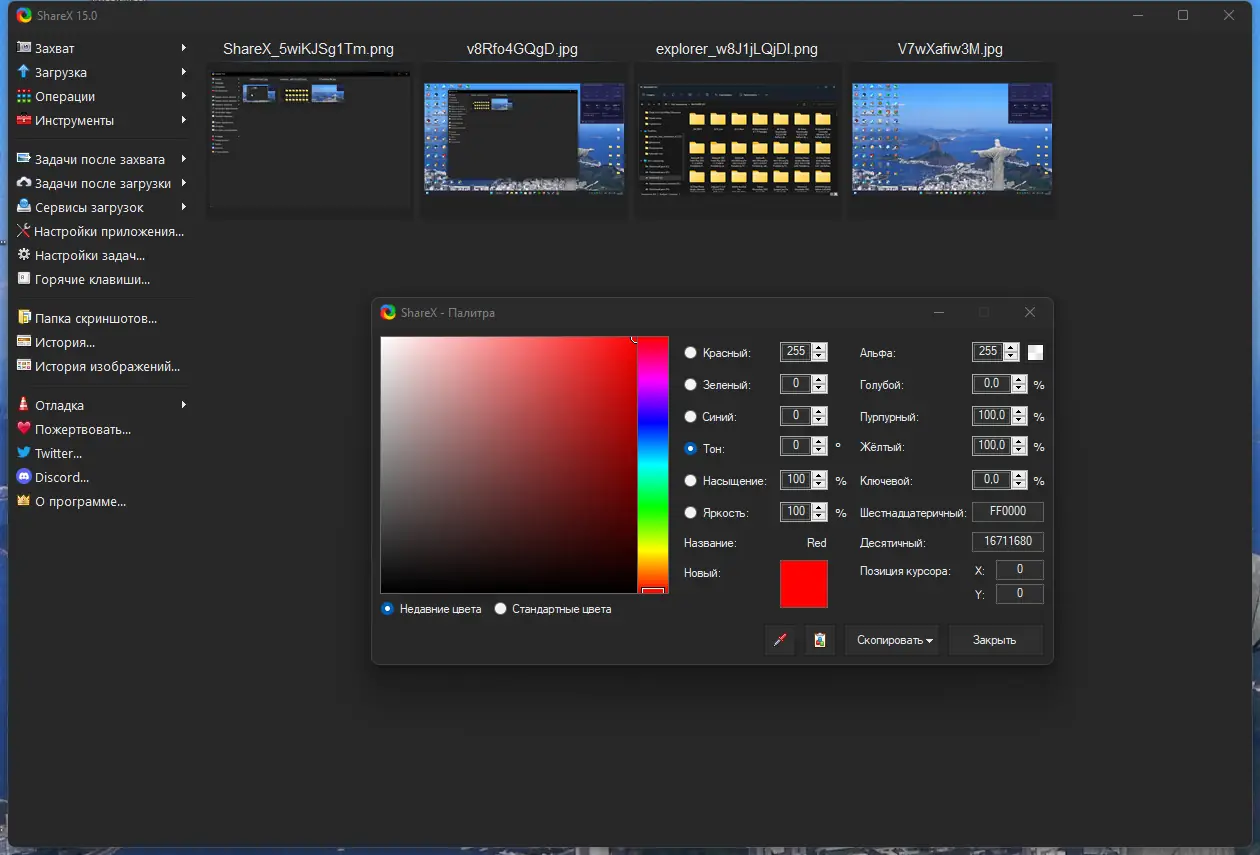
Task: Expand the Инструменты submenu arrow
Action: [x=184, y=120]
